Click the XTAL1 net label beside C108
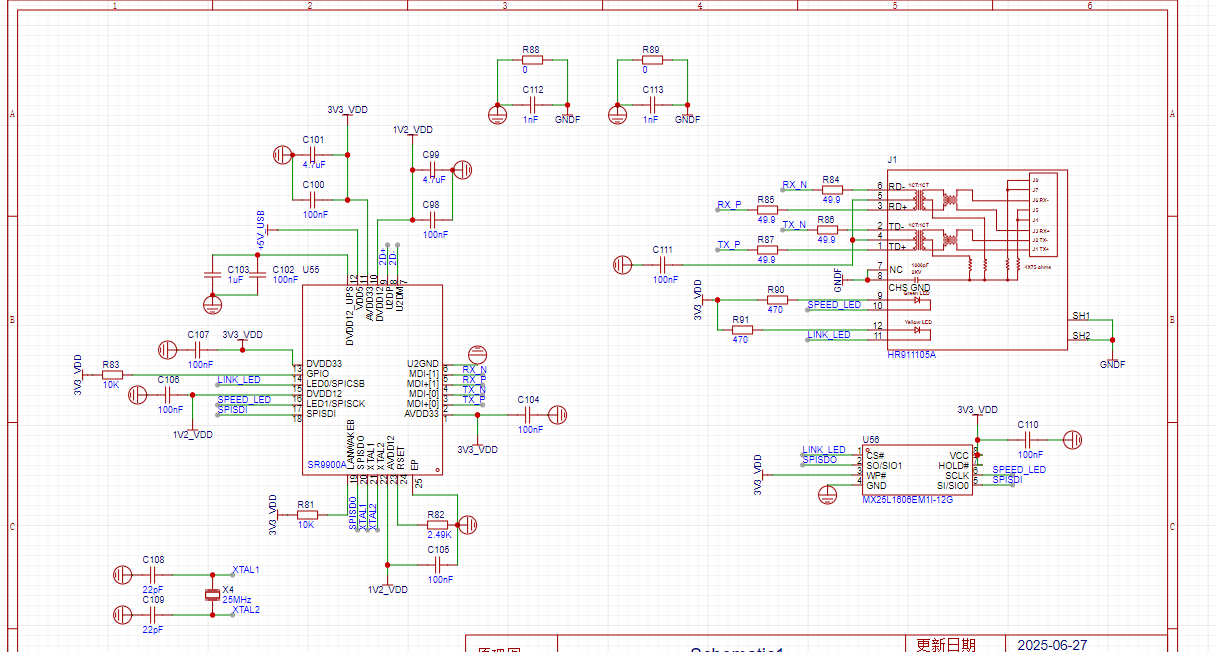The height and width of the screenshot is (652, 1217). tap(246, 570)
